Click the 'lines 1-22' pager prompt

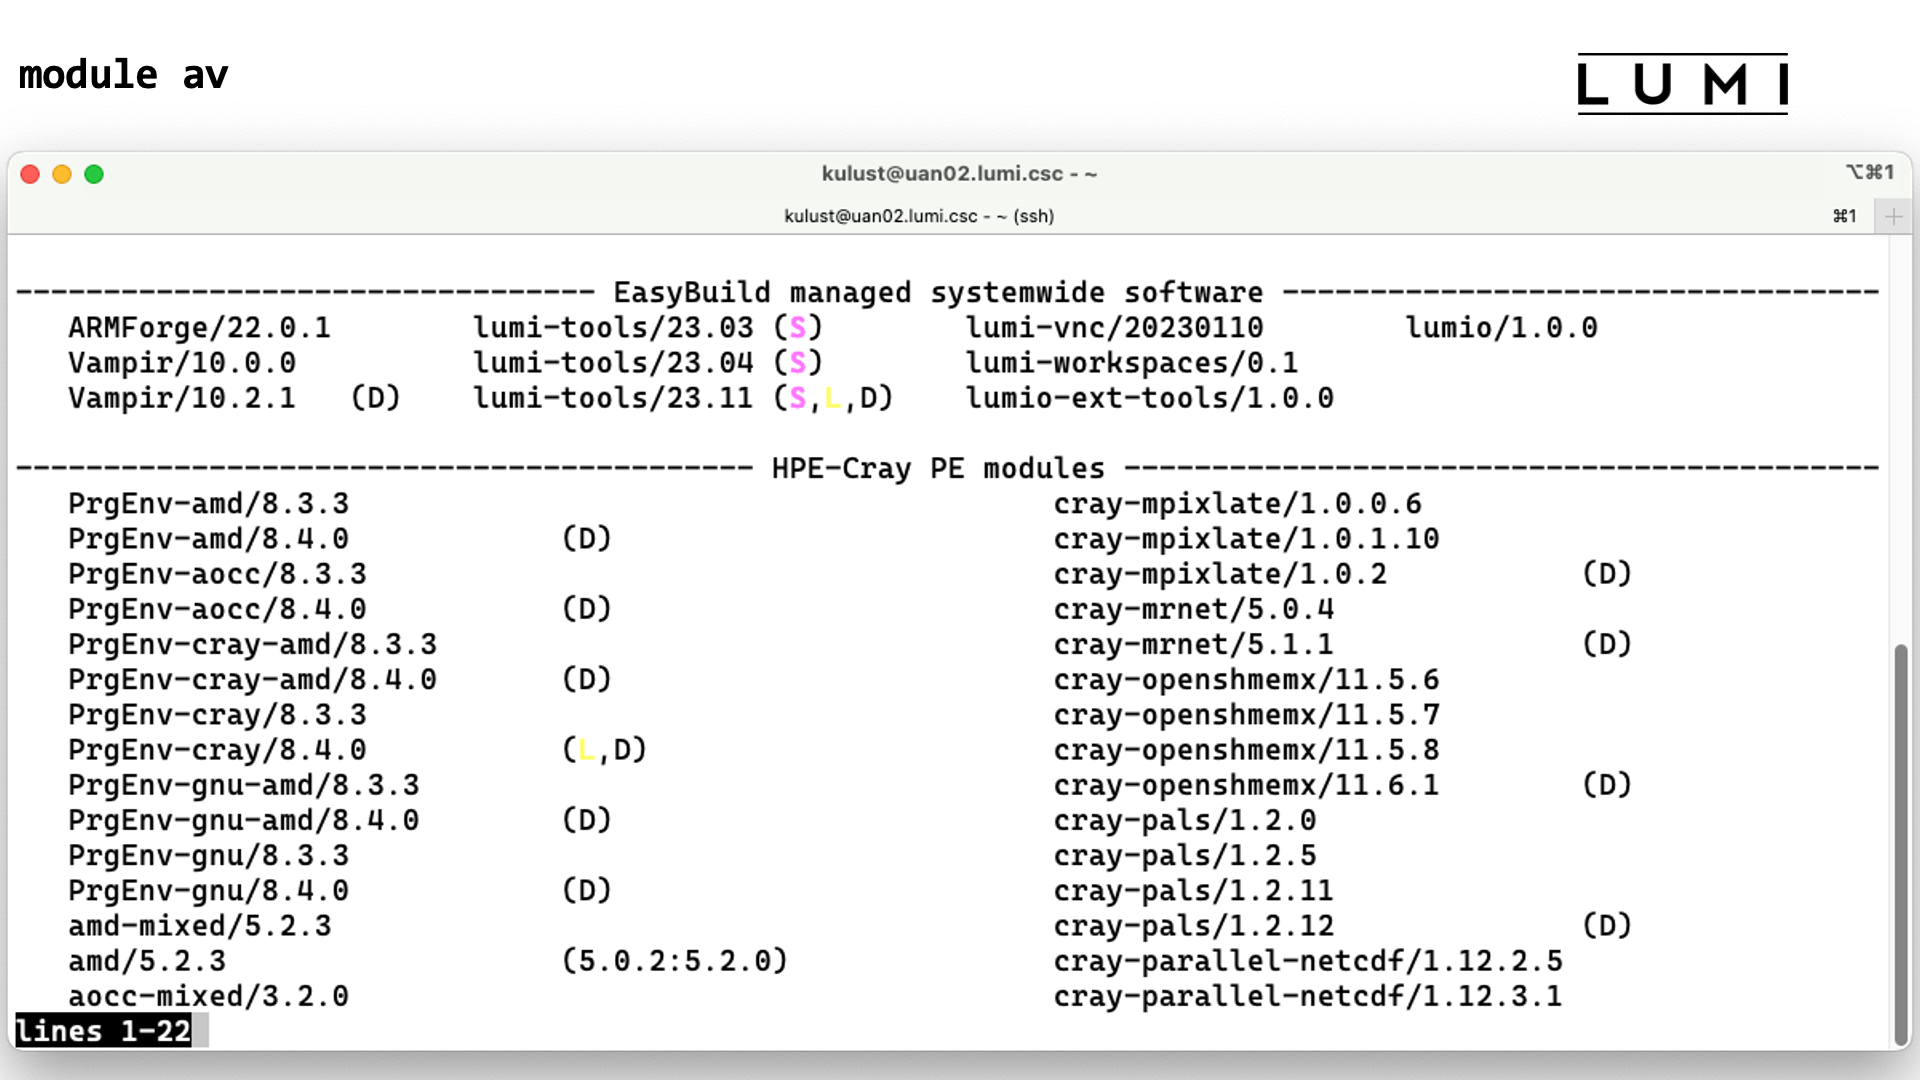click(x=103, y=1031)
